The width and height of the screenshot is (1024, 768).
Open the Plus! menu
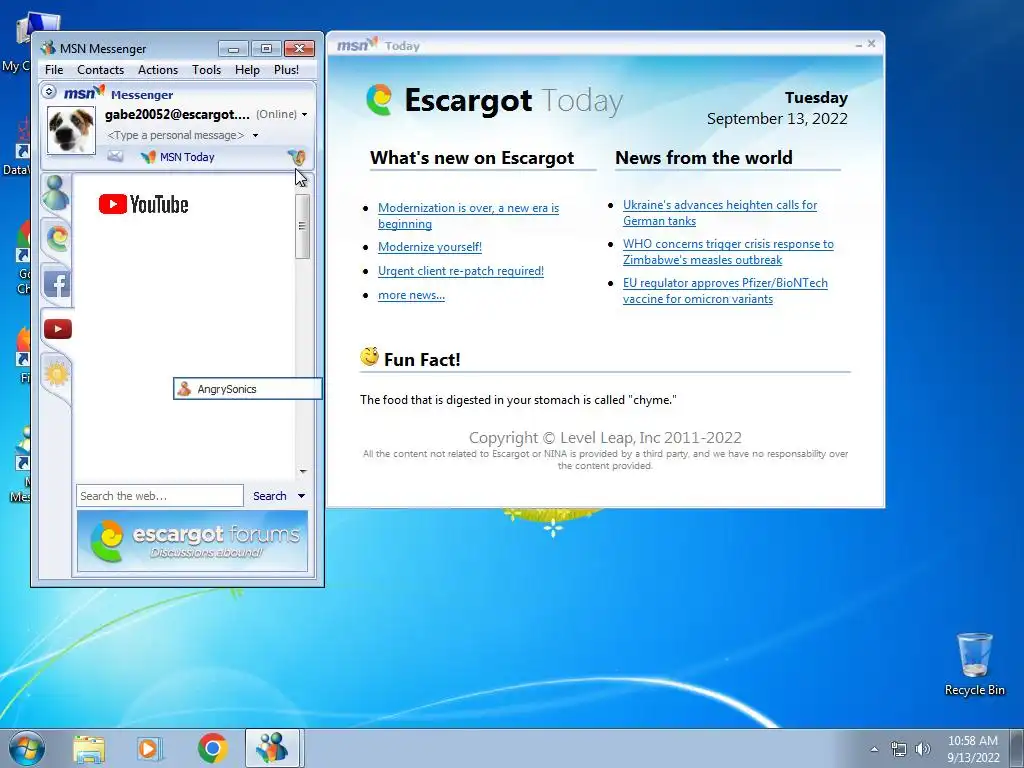pos(286,70)
